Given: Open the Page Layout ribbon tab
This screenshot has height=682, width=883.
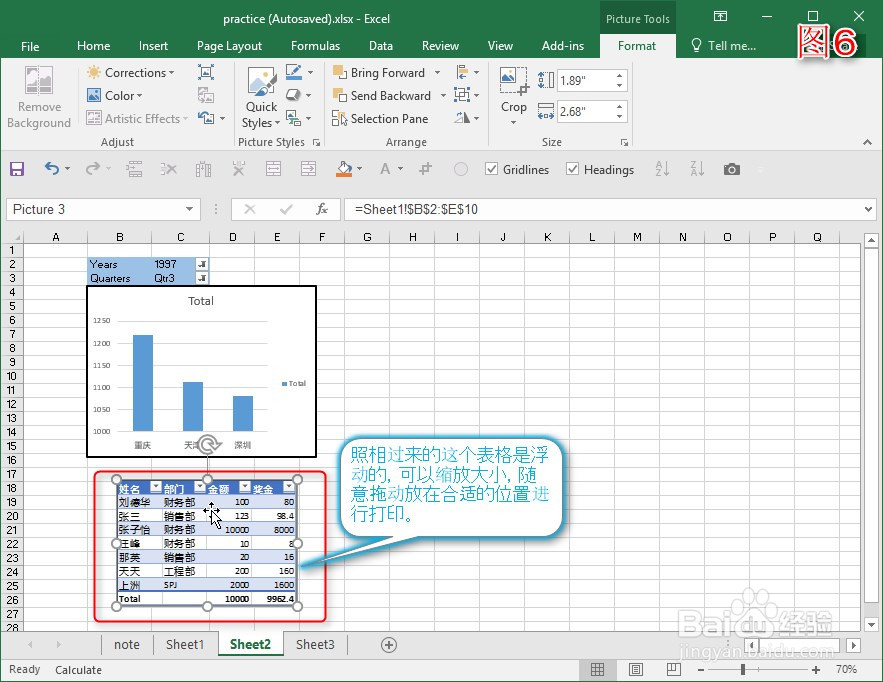Looking at the screenshot, I should click(229, 45).
